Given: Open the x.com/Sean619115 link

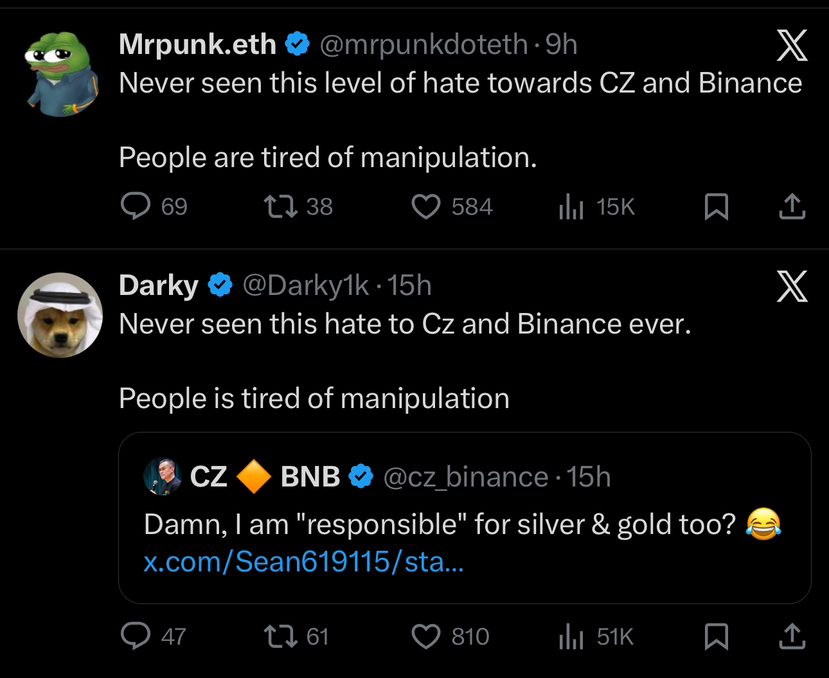Looking at the screenshot, I should 303,562.
